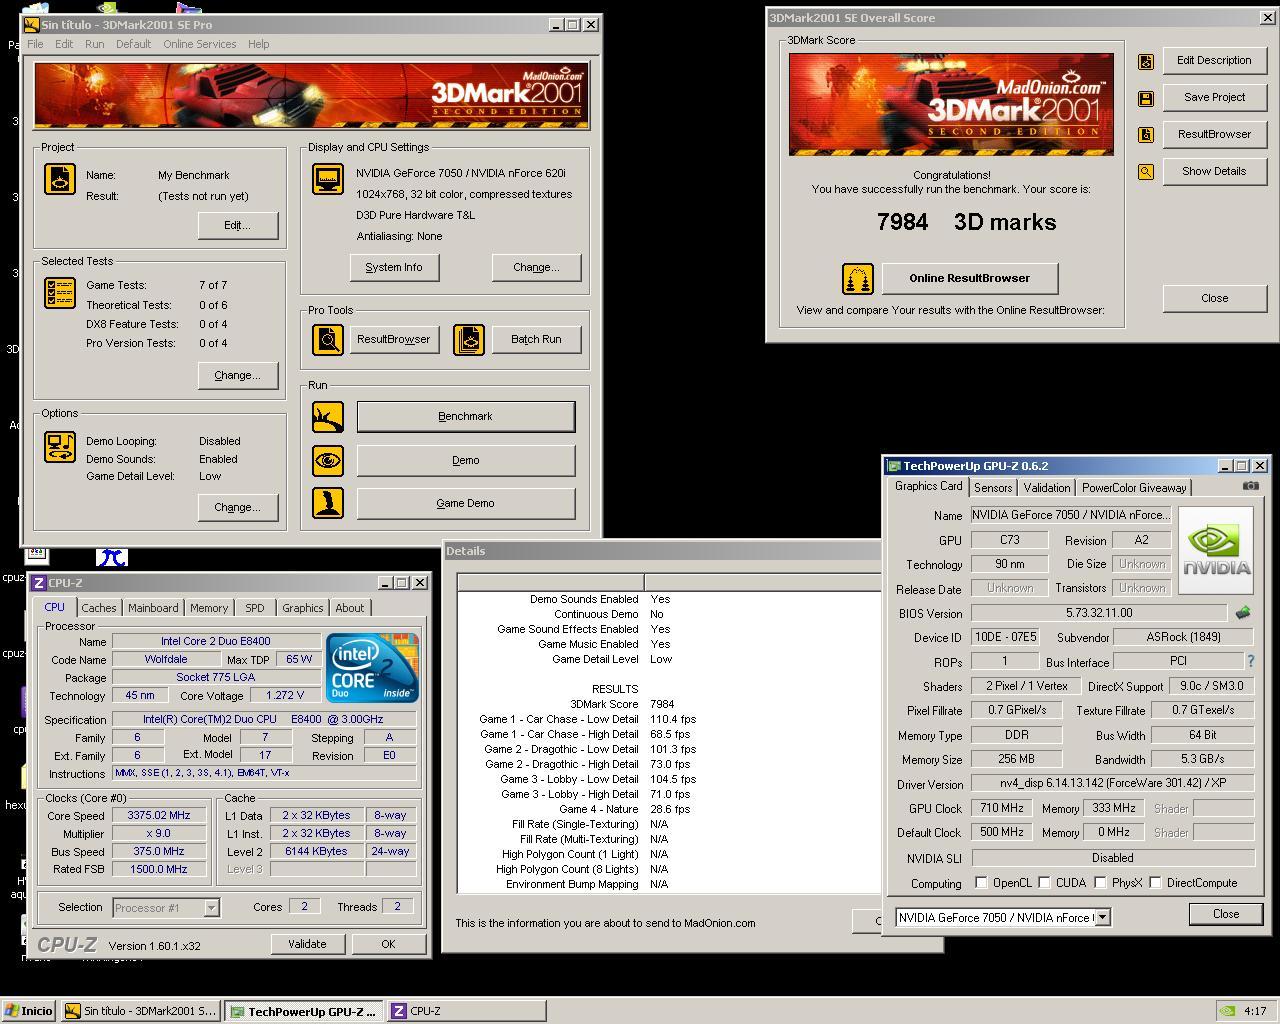Viewport: 1280px width, 1024px height.
Task: Click the Close button in GPU-Z
Action: pyautogui.click(x=1226, y=914)
